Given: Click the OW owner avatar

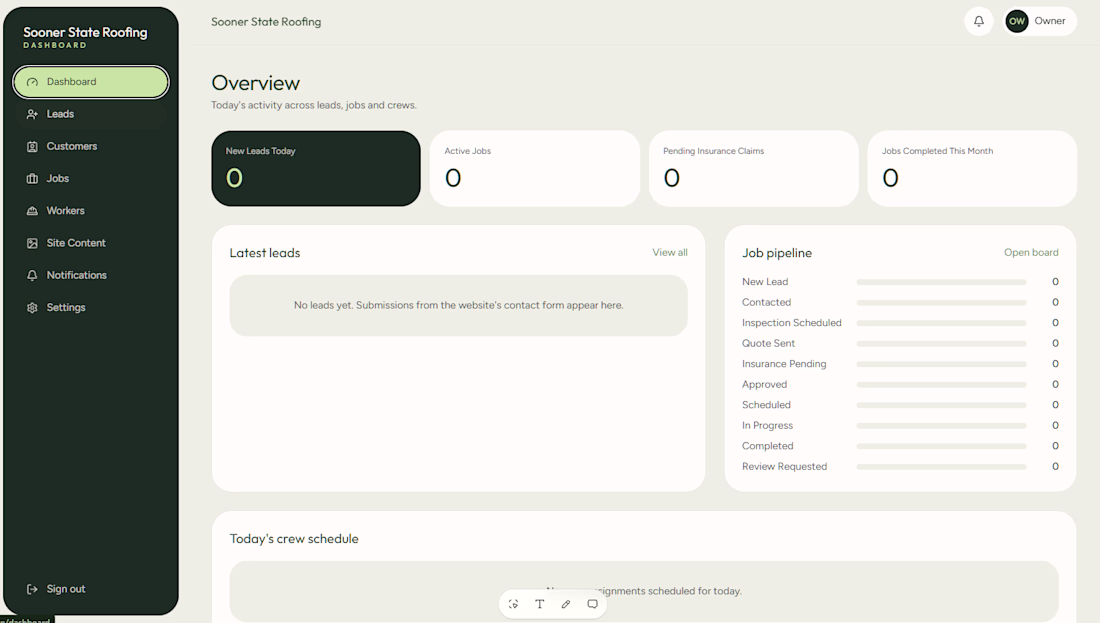Looking at the screenshot, I should pyautogui.click(x=1017, y=21).
